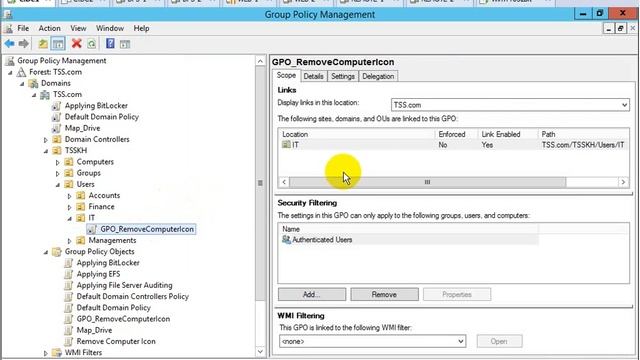Click the Domain Controllers OU icon
The height and width of the screenshot is (360, 640).
click(57, 139)
